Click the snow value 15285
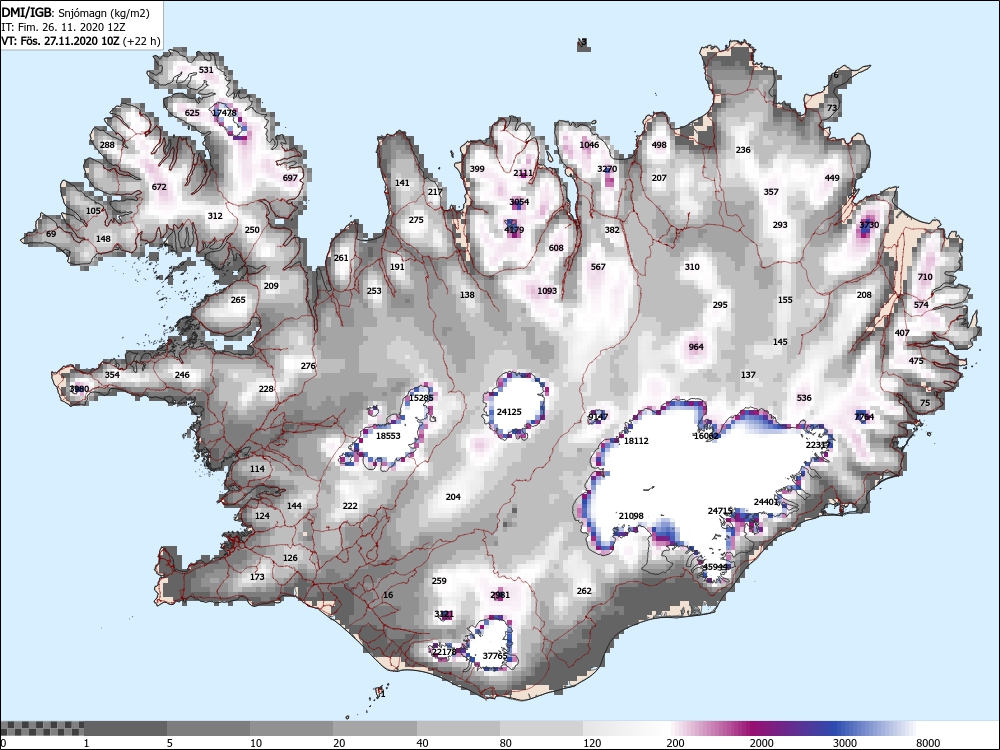The width and height of the screenshot is (1000, 750). [421, 398]
